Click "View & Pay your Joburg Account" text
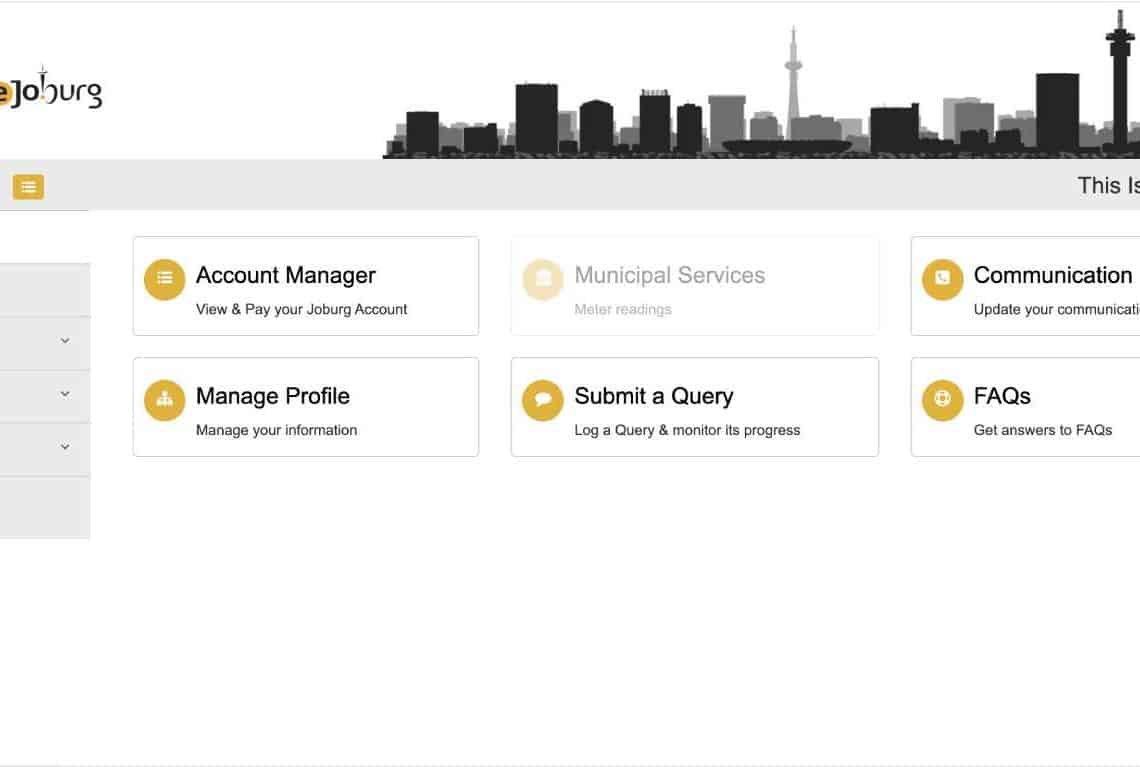Screen dimensions: 1140x767 [x=302, y=309]
